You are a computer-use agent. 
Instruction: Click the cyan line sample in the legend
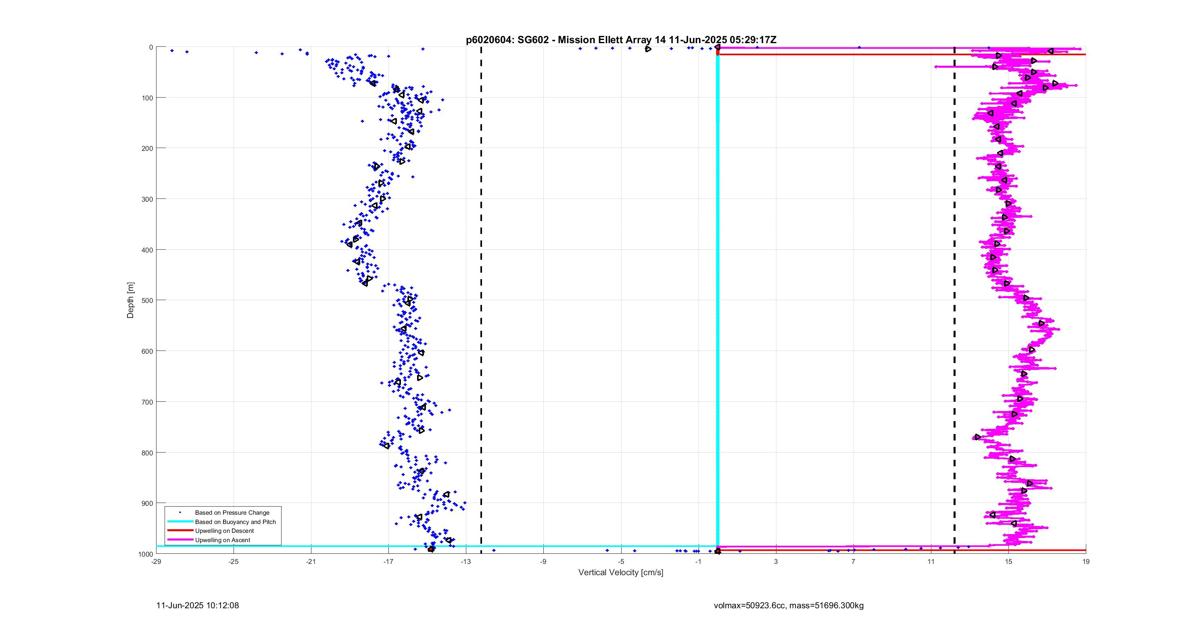pos(179,521)
